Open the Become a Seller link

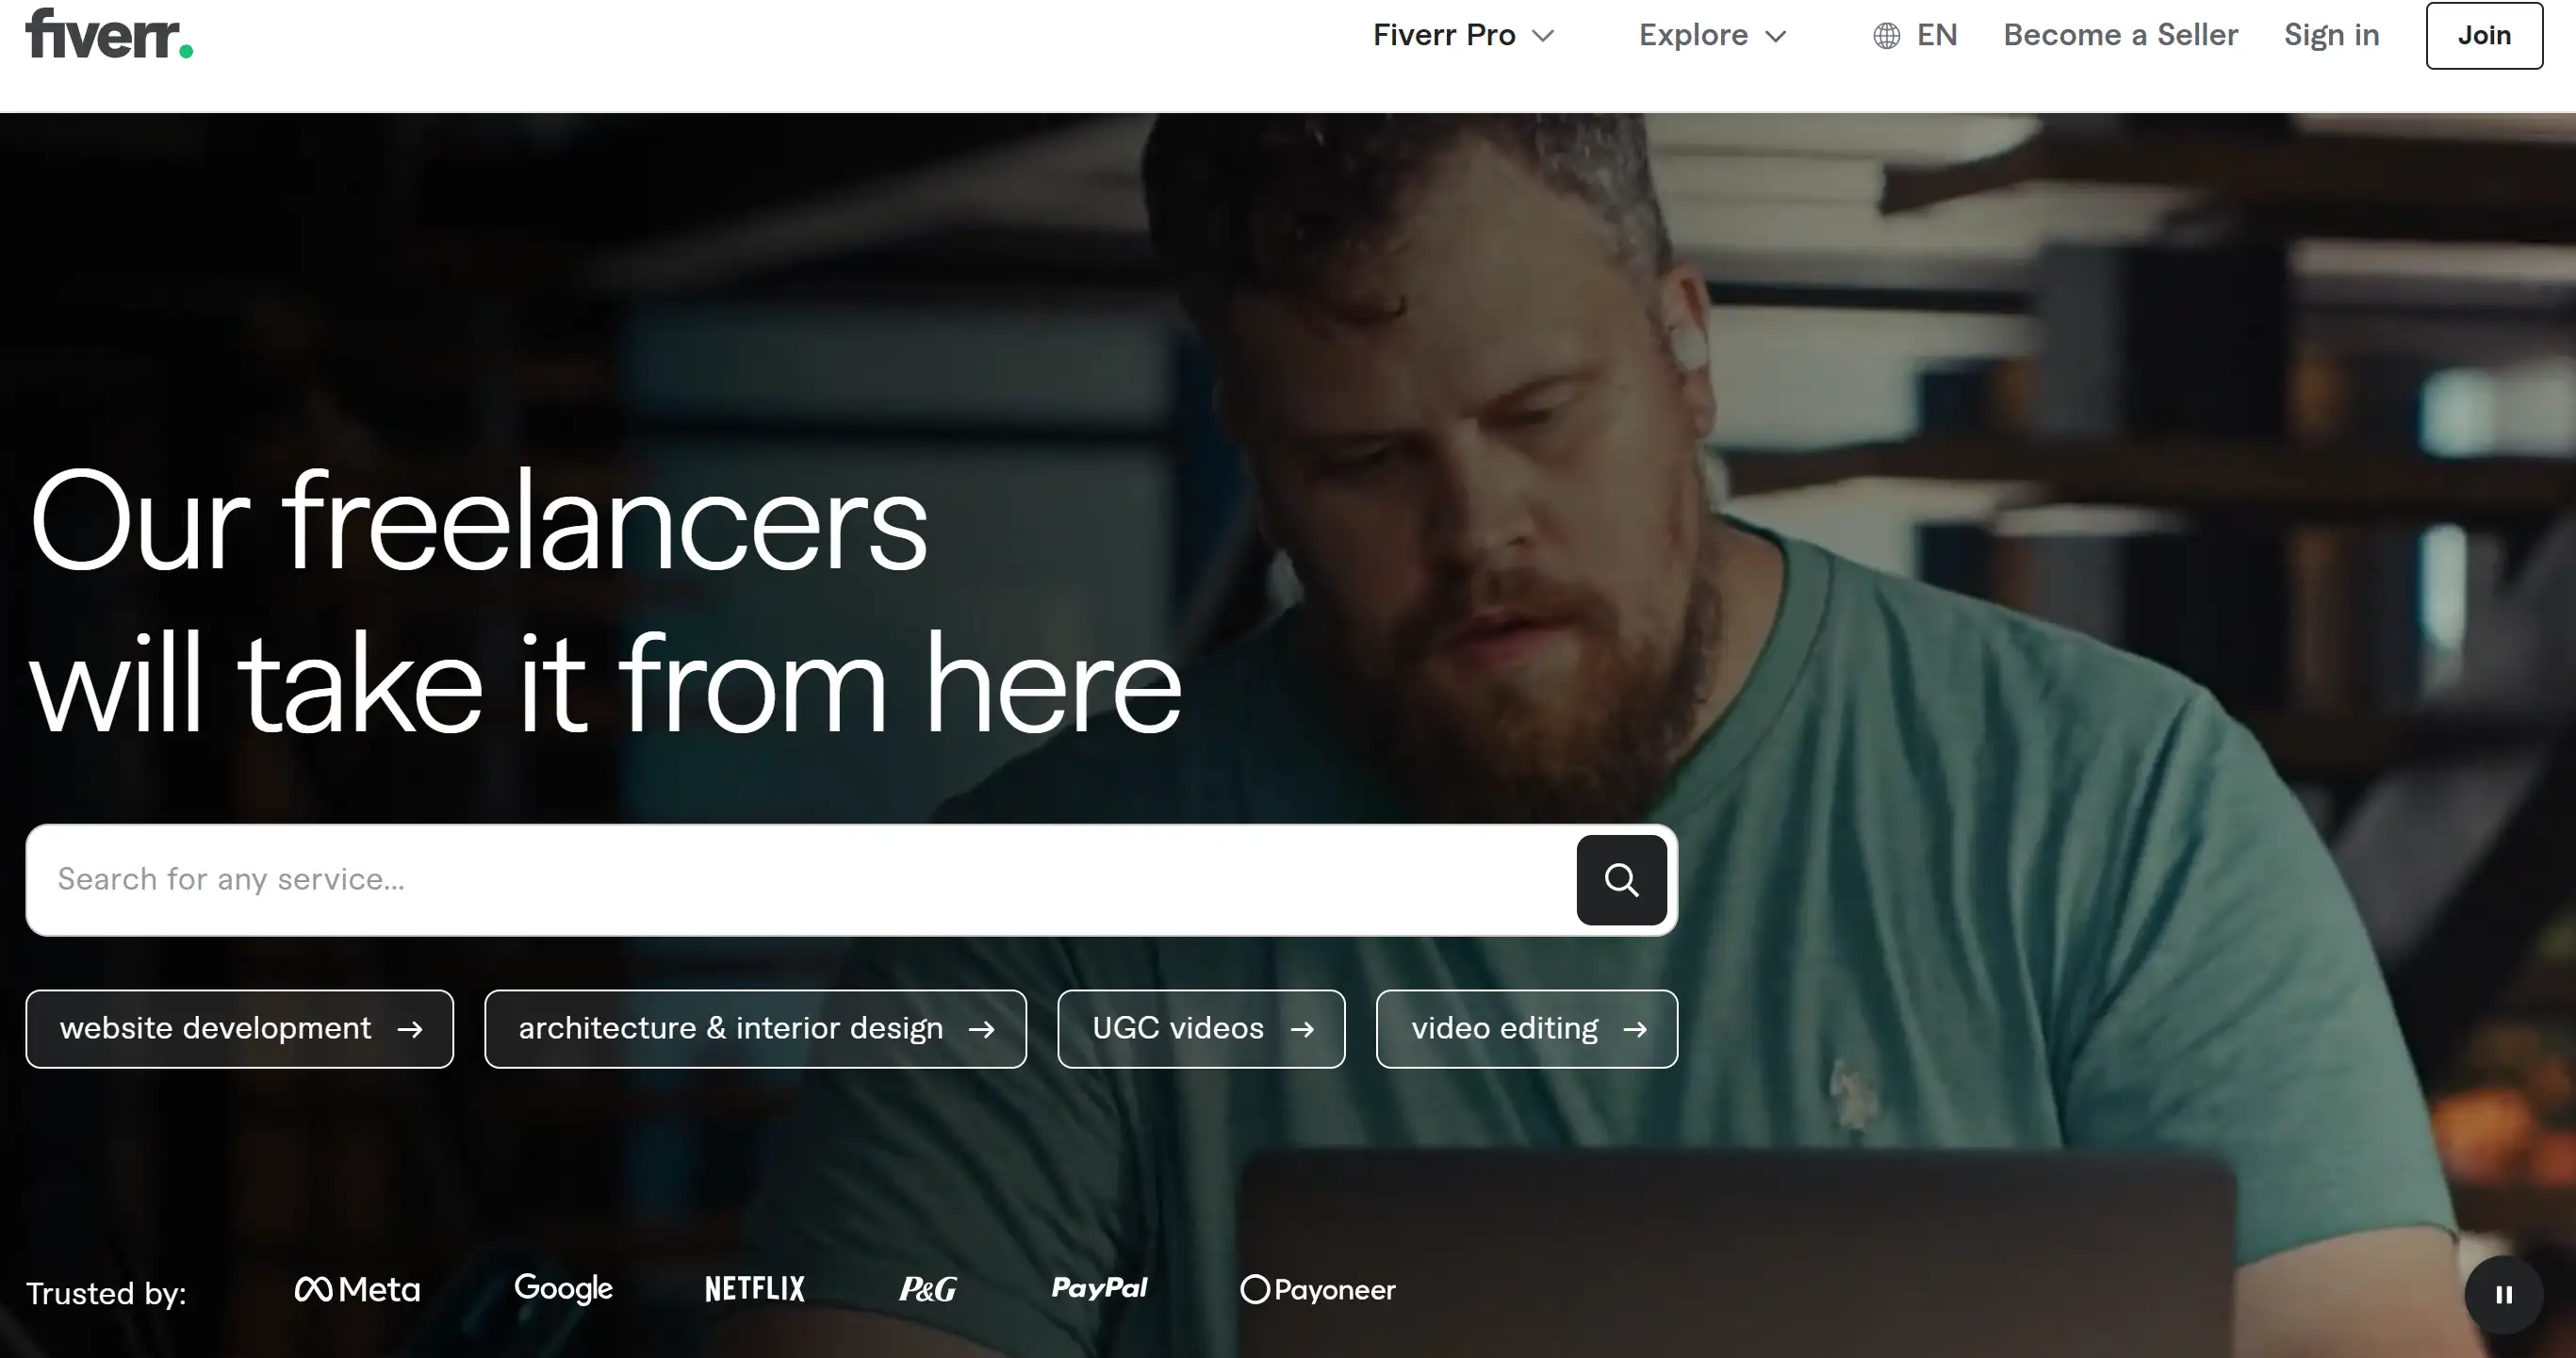2120,35
